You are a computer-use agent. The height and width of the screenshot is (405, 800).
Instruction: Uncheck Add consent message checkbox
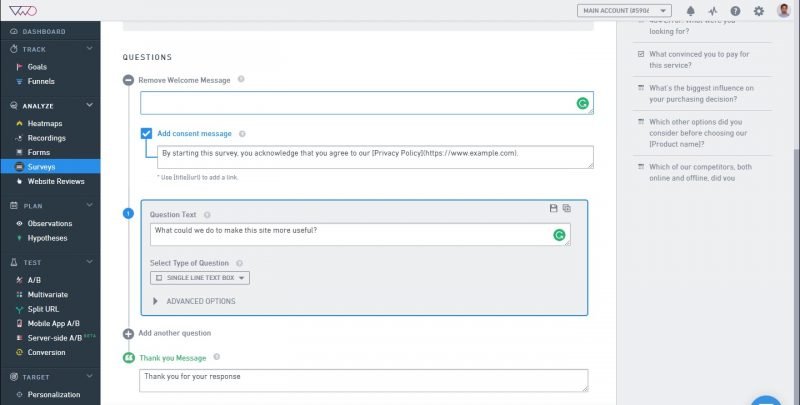[x=146, y=133]
